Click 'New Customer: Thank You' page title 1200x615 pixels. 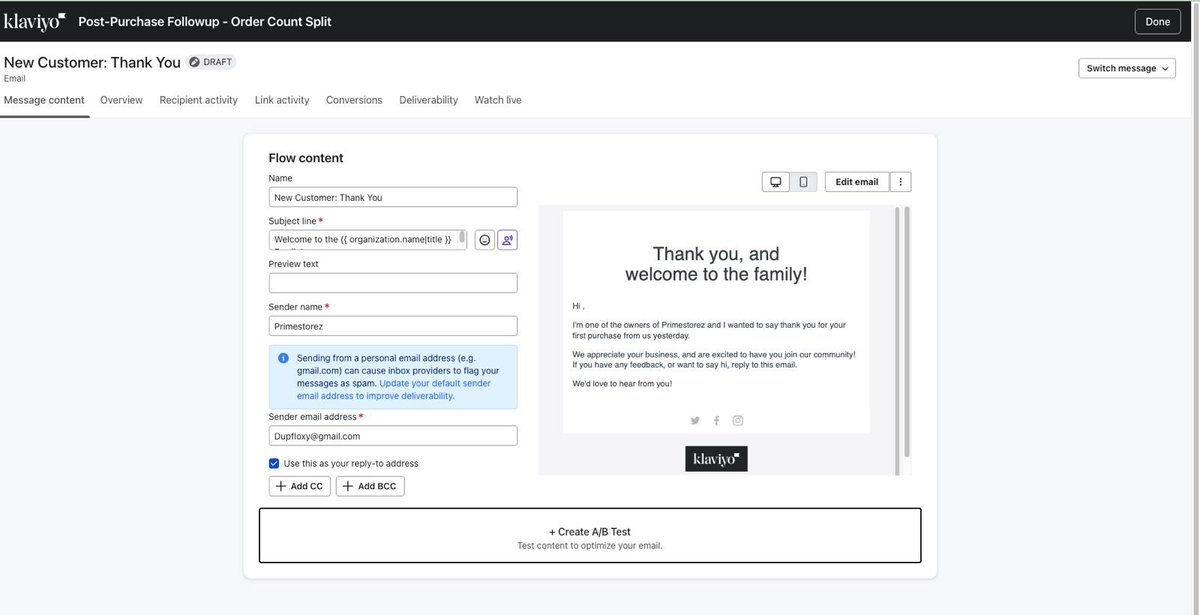[92, 62]
